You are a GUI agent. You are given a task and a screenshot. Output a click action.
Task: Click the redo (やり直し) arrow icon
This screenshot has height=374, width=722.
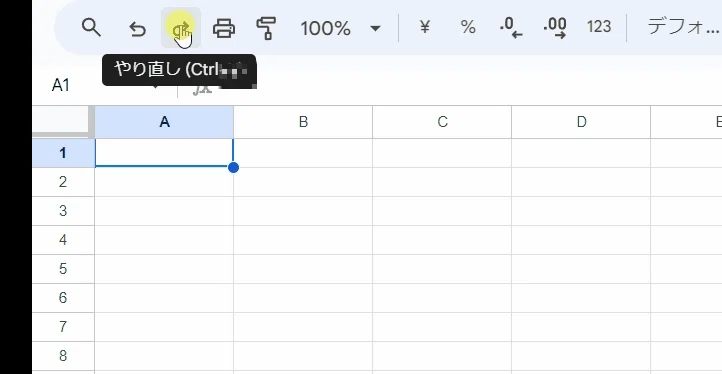pos(181,28)
